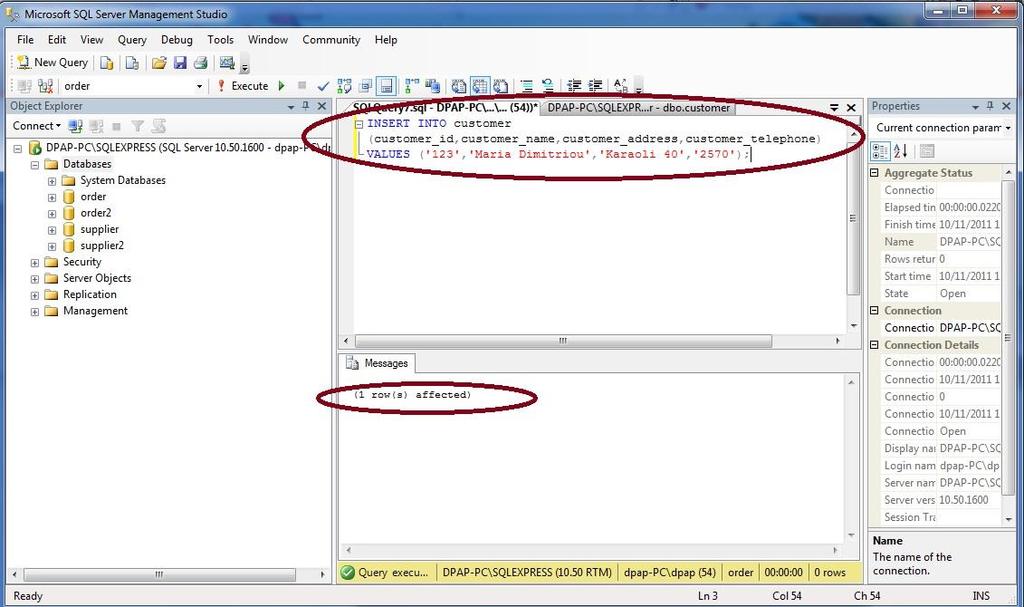Click Connect Object Explorer icon beside Connect
1024x607 pixels.
click(x=76, y=126)
